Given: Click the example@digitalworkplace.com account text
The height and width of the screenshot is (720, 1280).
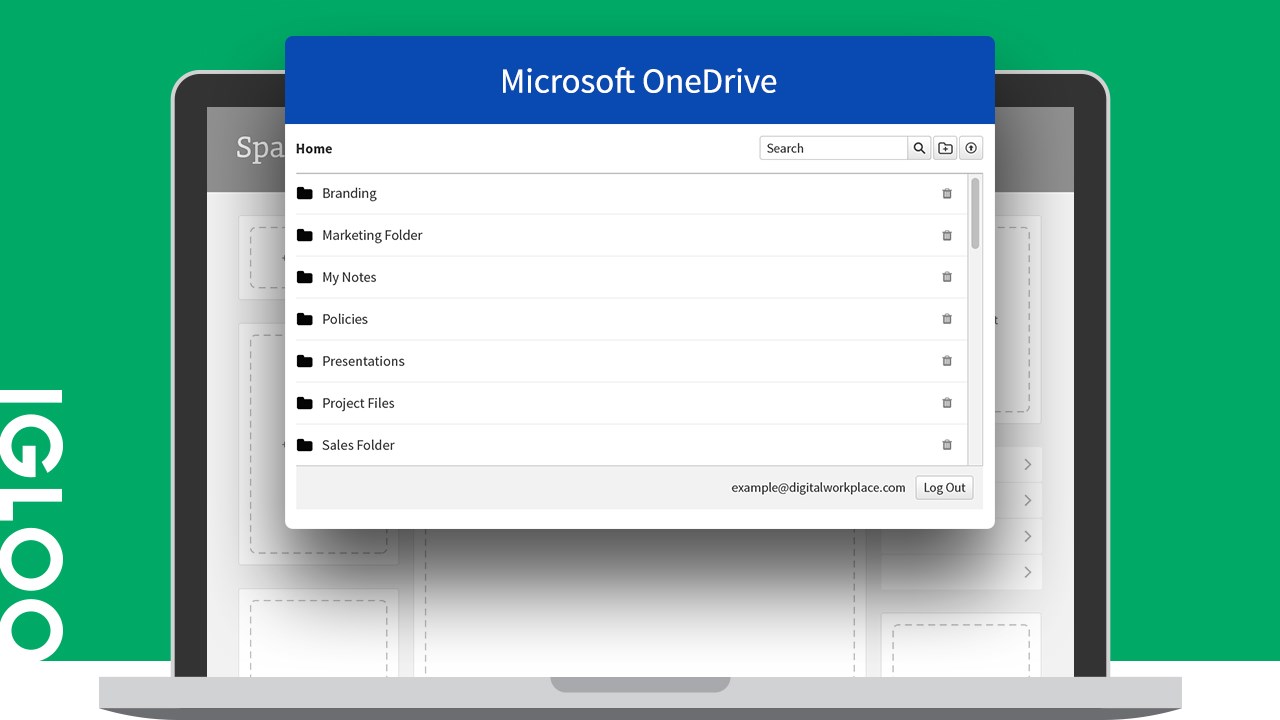Looking at the screenshot, I should 818,488.
